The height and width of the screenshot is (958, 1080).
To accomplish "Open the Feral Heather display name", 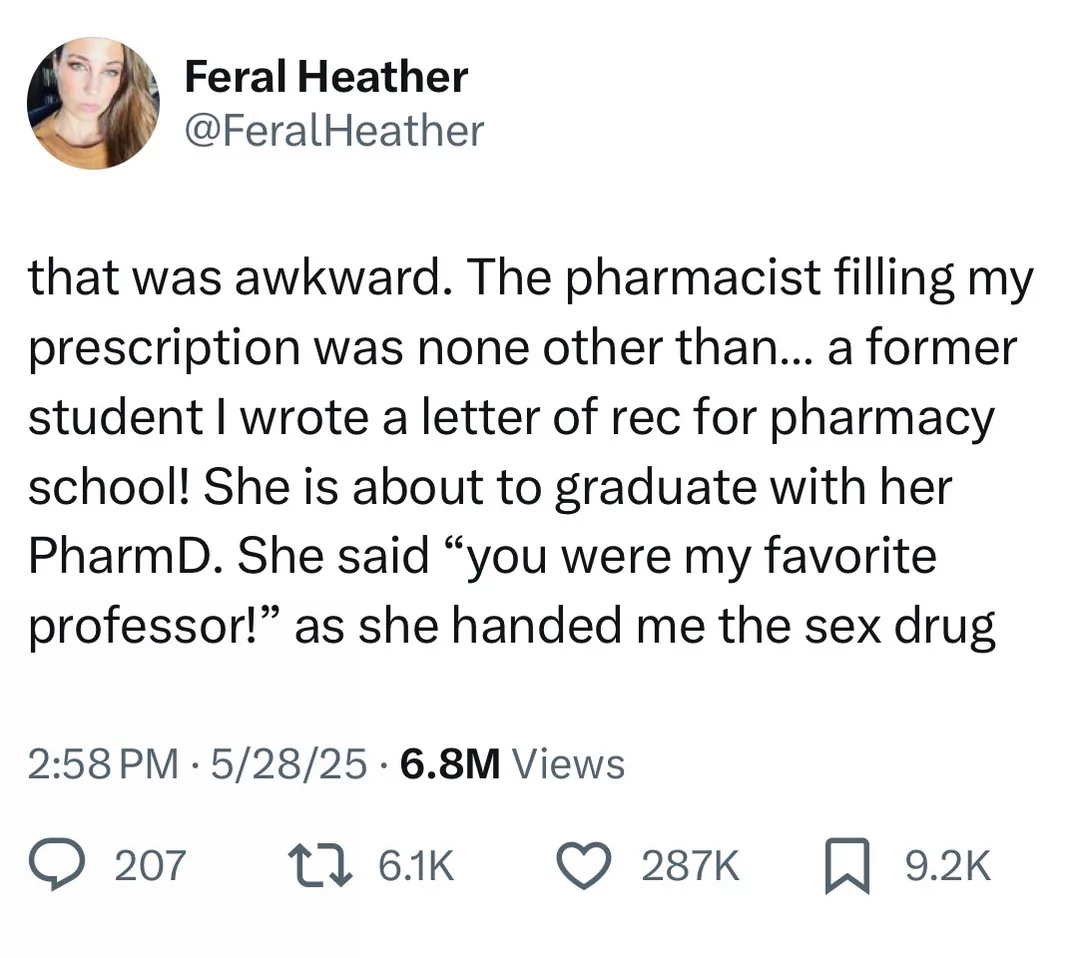I will 326,76.
